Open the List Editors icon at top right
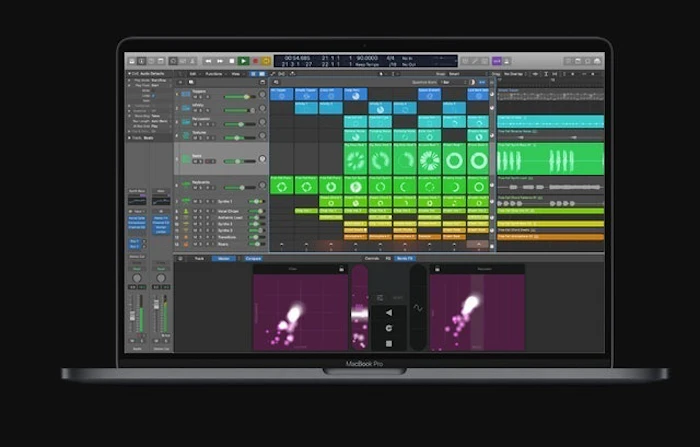Screen dimensions: 700x447 point(567,61)
